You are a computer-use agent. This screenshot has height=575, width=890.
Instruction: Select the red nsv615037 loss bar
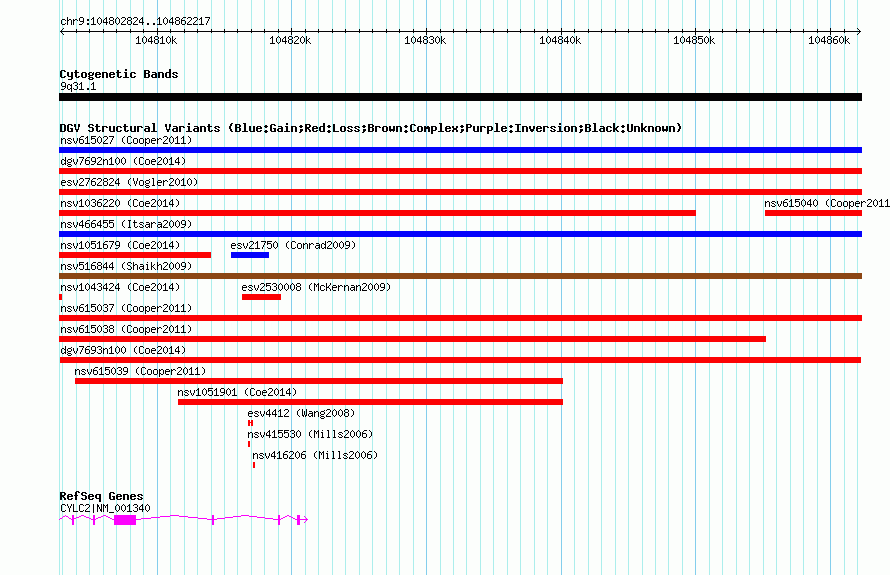(x=460, y=318)
